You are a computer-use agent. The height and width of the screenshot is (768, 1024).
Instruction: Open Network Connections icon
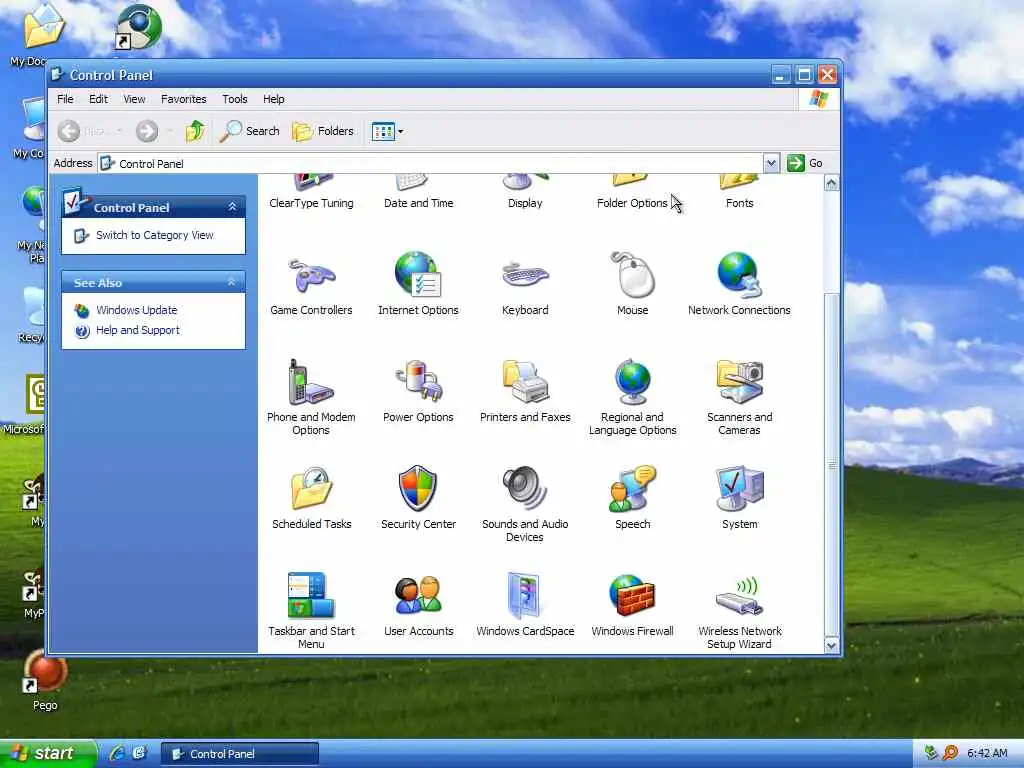pyautogui.click(x=739, y=274)
